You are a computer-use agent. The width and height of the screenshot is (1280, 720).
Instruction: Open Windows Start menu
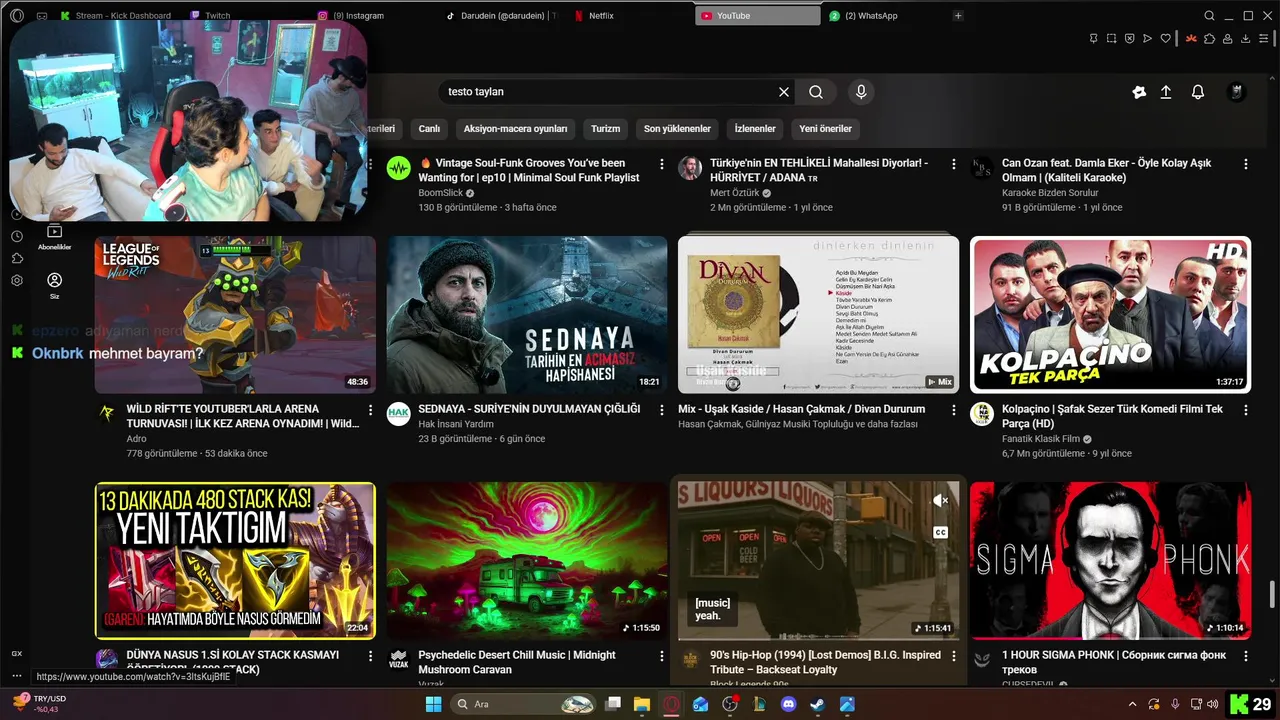[433, 704]
